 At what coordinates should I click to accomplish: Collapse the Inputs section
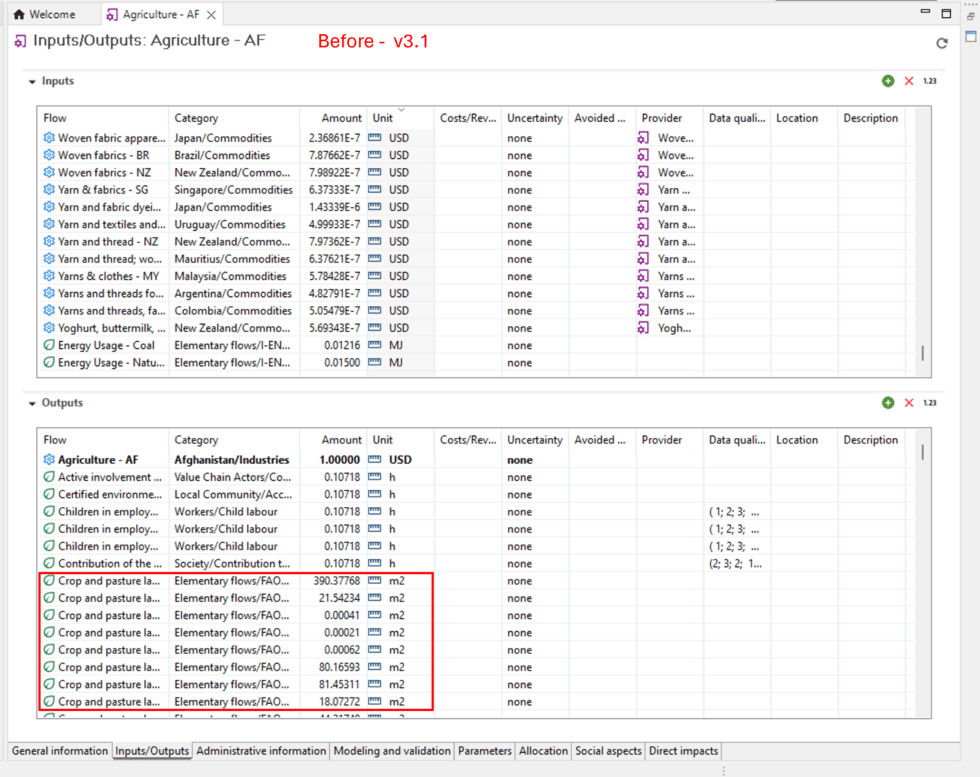32,81
